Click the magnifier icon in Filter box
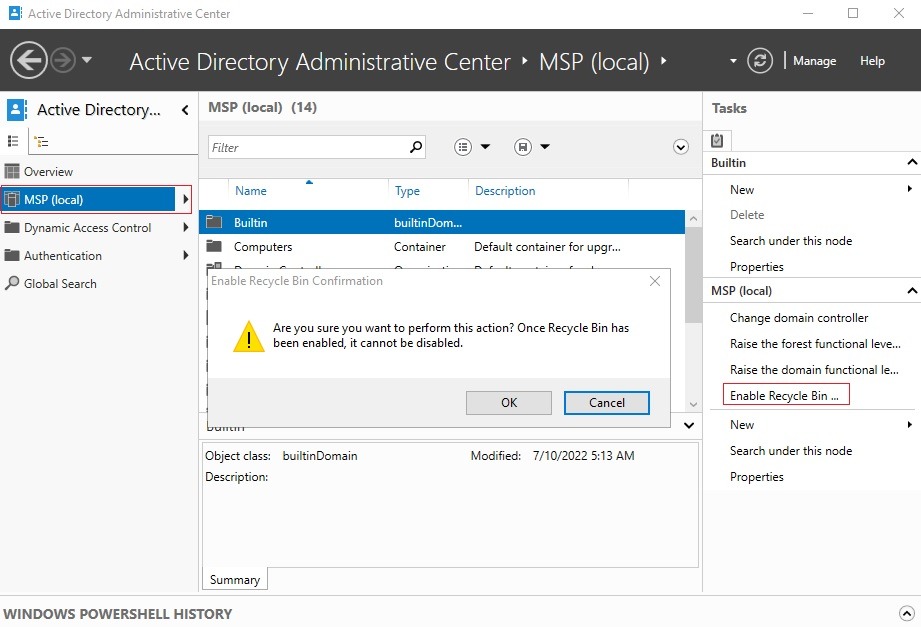Image resolution: width=921 pixels, height=627 pixels. click(x=416, y=147)
